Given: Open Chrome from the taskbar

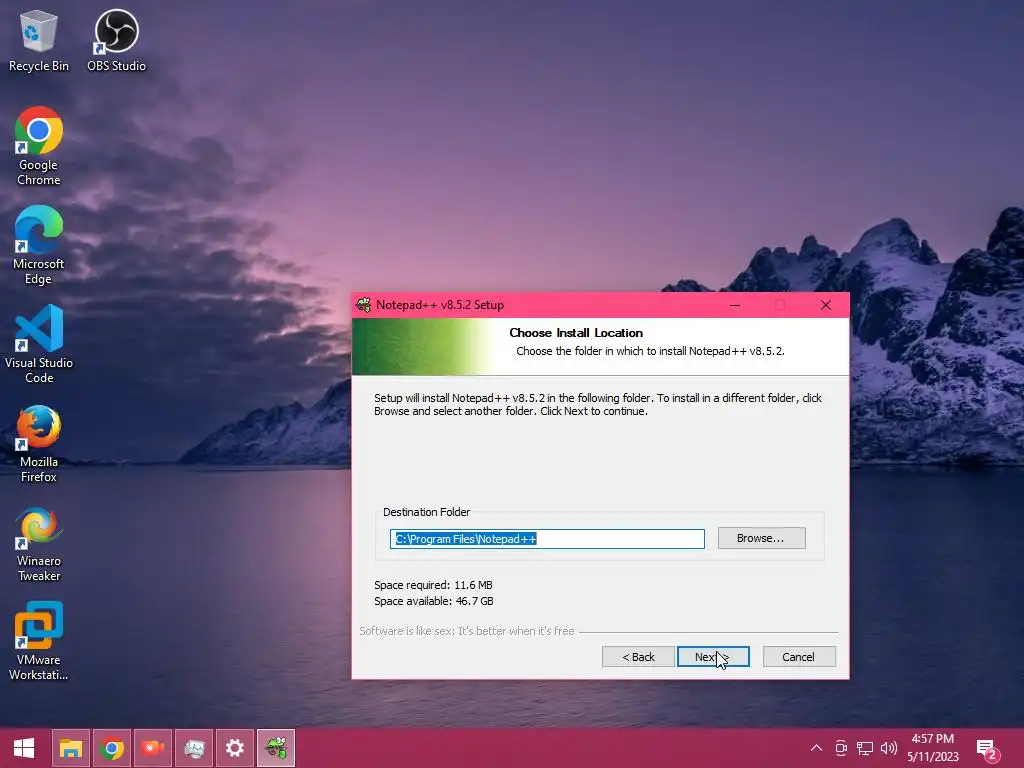Looking at the screenshot, I should 112,748.
